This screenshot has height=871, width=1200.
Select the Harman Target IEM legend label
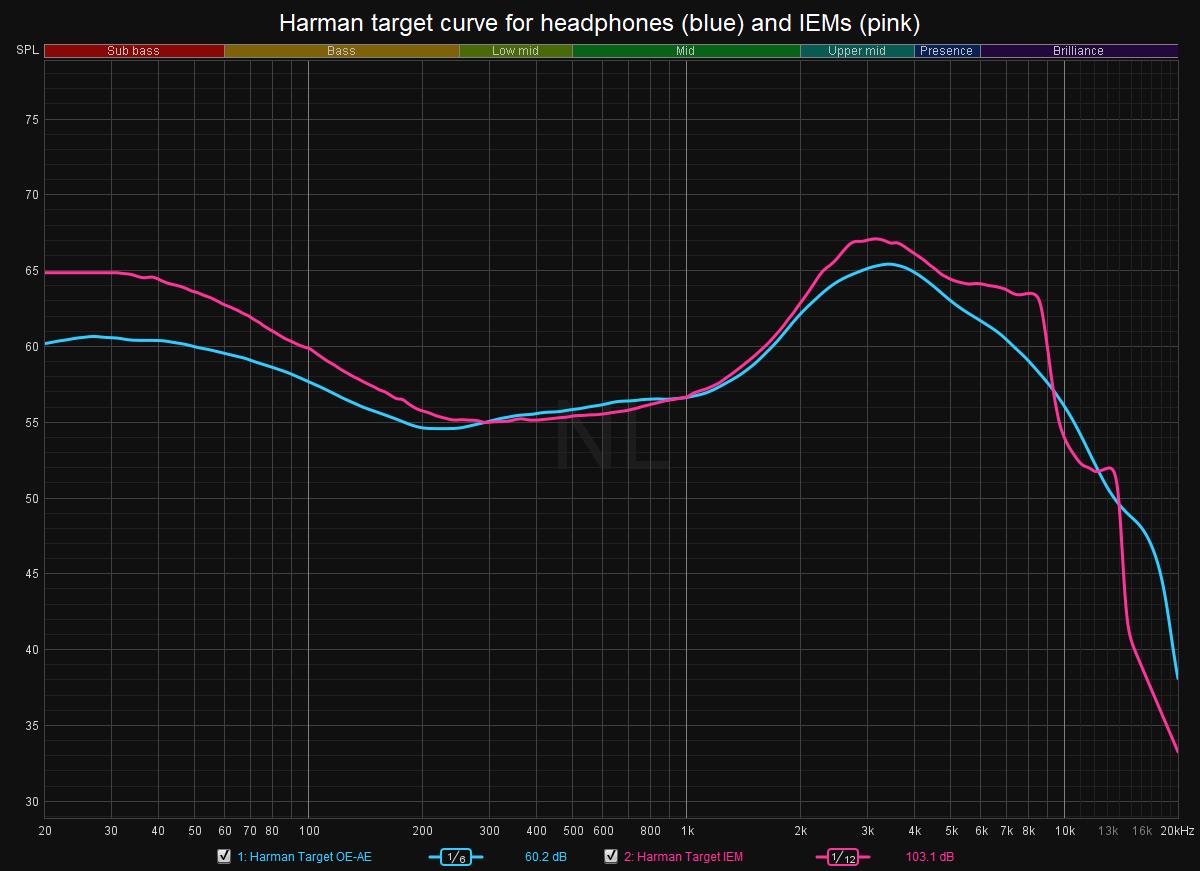683,857
